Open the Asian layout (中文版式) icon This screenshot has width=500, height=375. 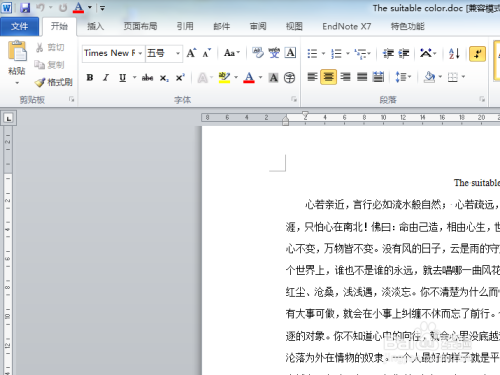tap(426, 53)
